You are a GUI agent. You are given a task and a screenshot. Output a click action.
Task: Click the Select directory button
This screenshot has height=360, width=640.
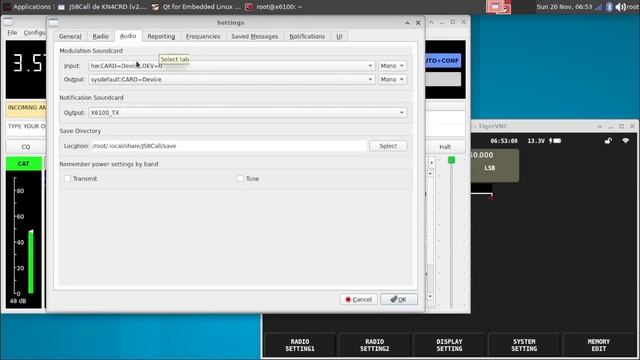pos(388,146)
